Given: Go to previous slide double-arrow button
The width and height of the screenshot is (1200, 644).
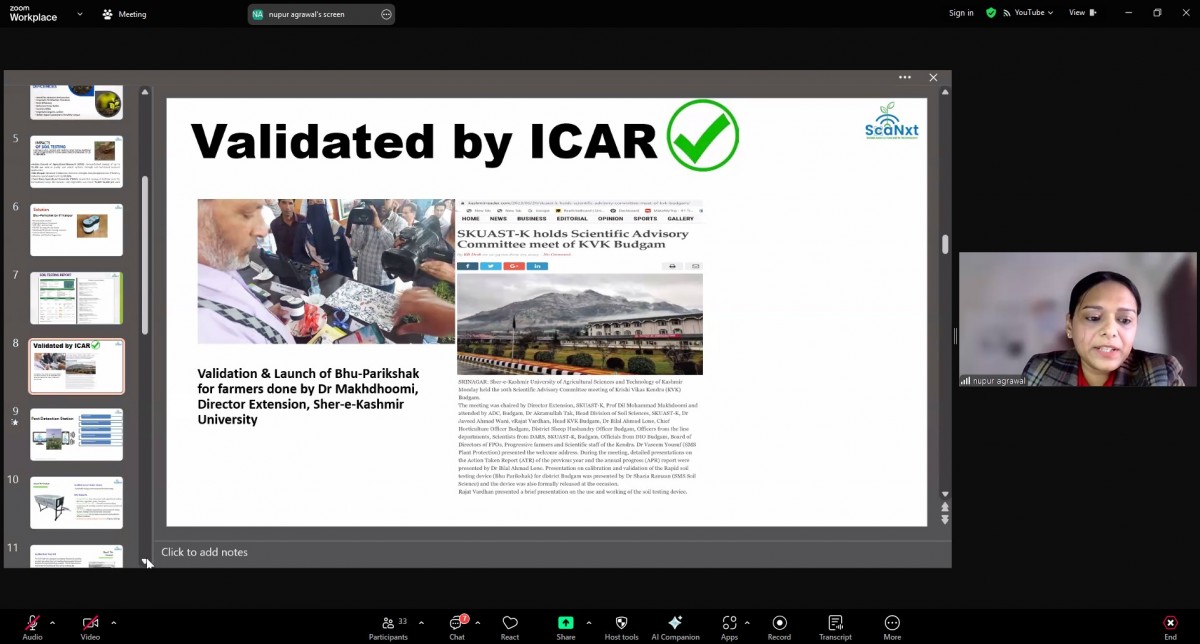Looking at the screenshot, I should (x=945, y=507).
